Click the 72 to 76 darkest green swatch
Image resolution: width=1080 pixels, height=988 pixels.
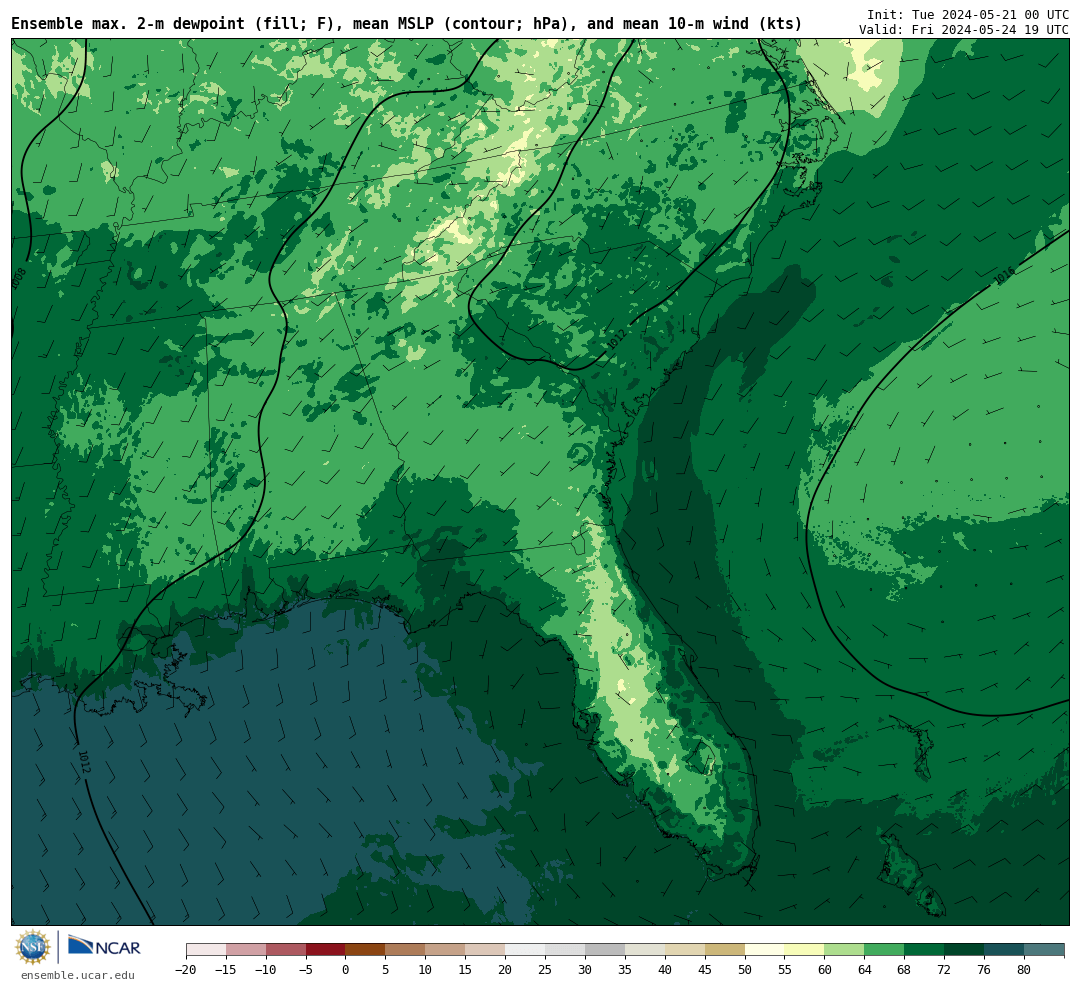pyautogui.click(x=965, y=949)
